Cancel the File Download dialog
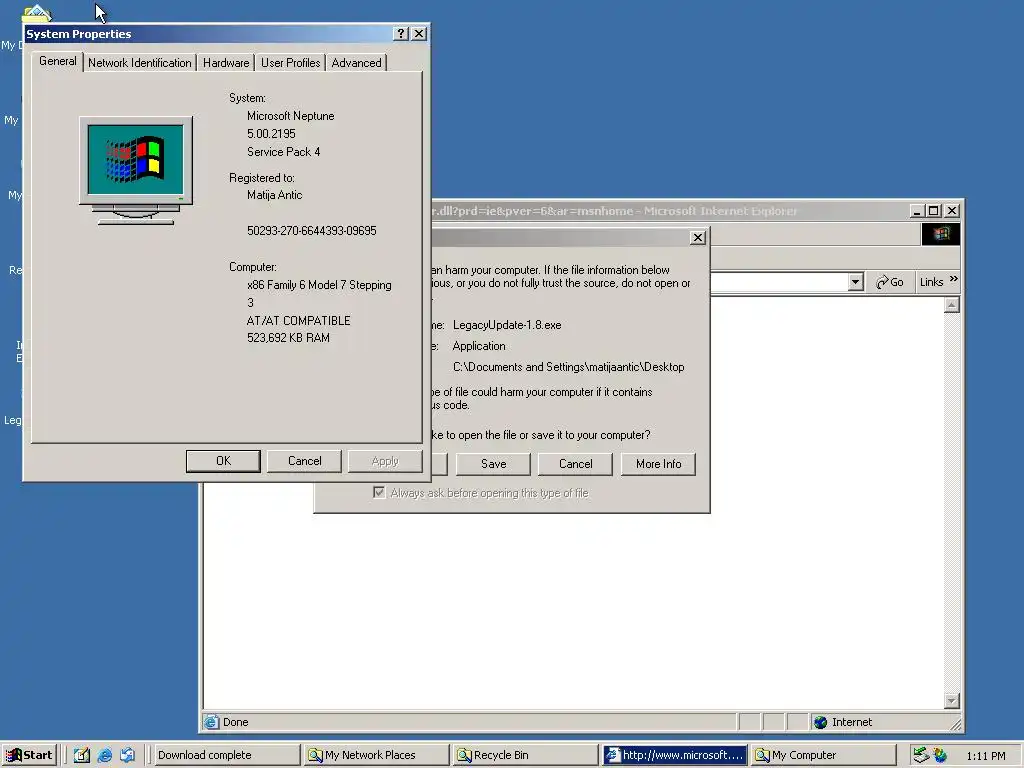Image resolution: width=1024 pixels, height=768 pixels. tap(575, 464)
